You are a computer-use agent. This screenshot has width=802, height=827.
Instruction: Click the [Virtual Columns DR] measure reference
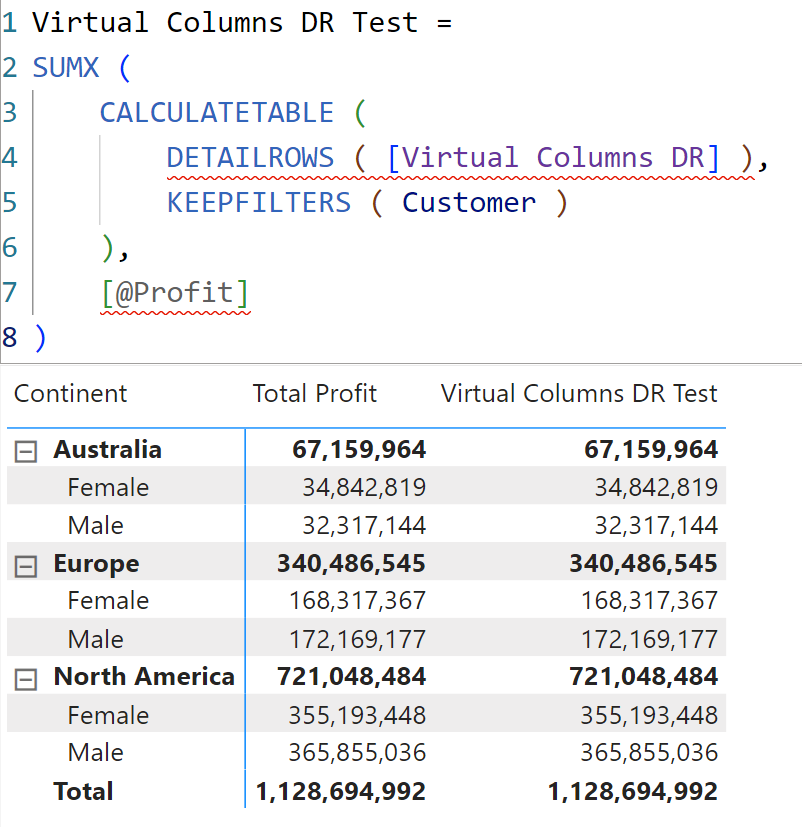[553, 157]
